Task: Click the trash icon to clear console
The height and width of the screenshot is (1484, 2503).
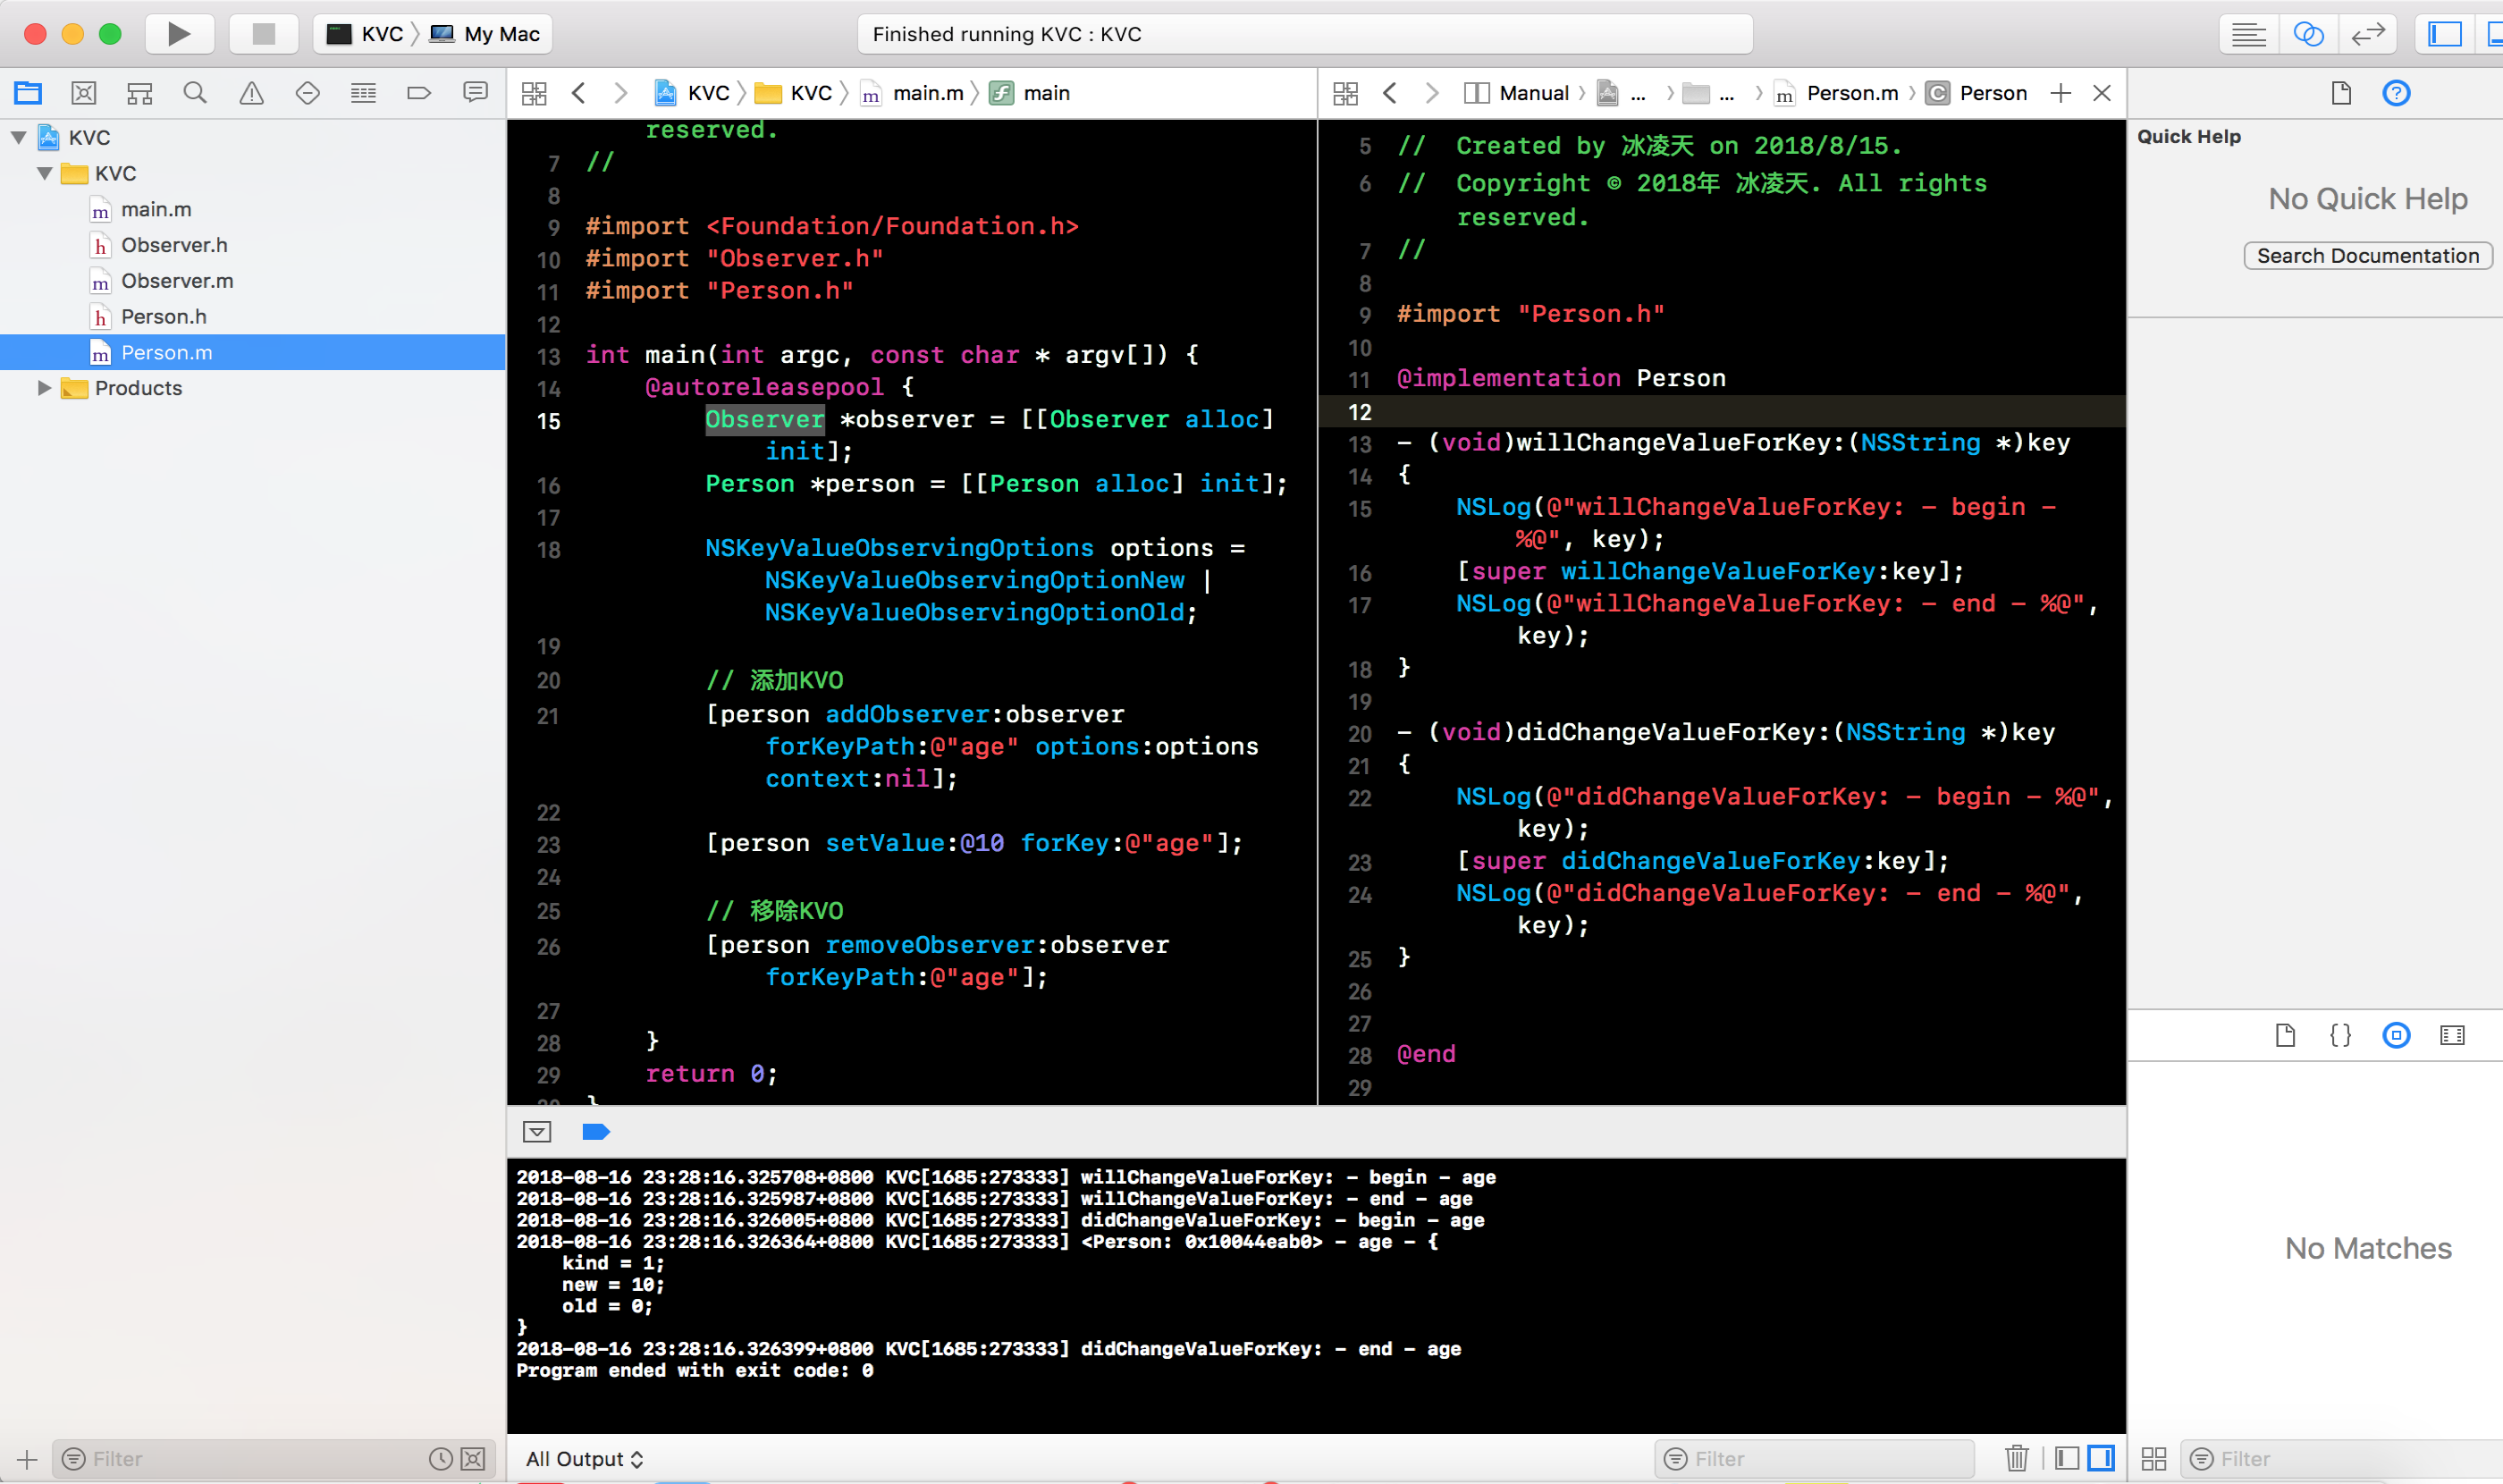Action: pos(2016,1458)
